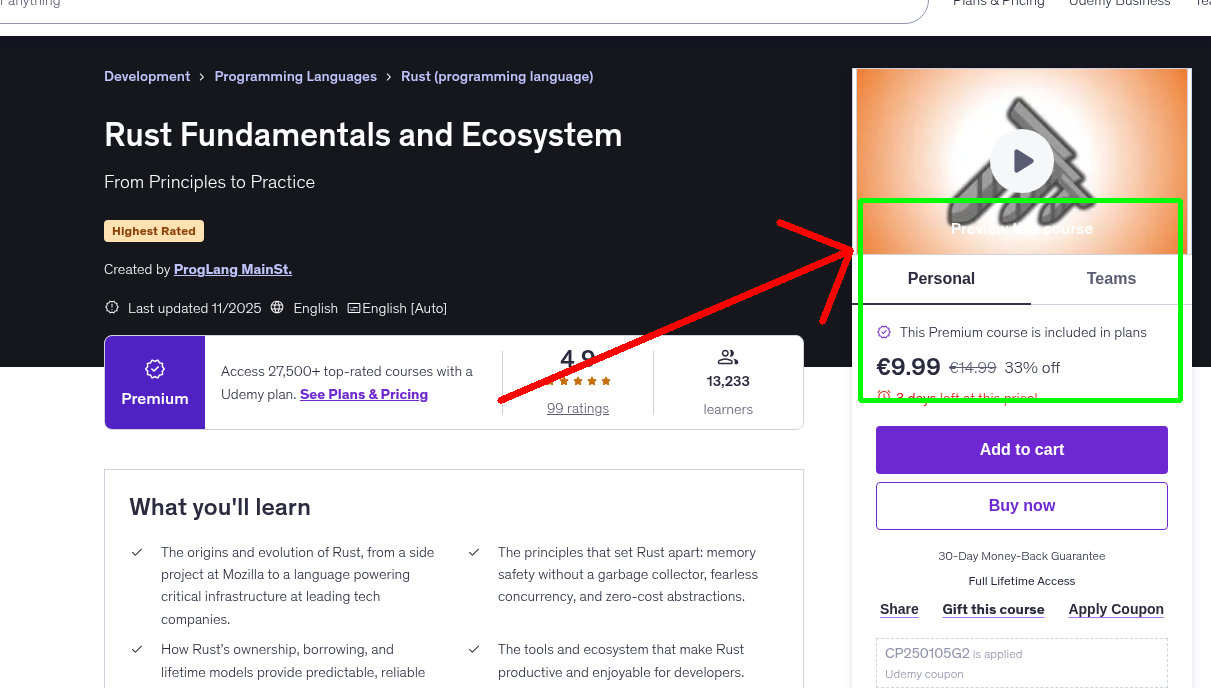Navigate to the Programming Languages breadcrumb
The height and width of the screenshot is (688, 1211).
point(295,76)
